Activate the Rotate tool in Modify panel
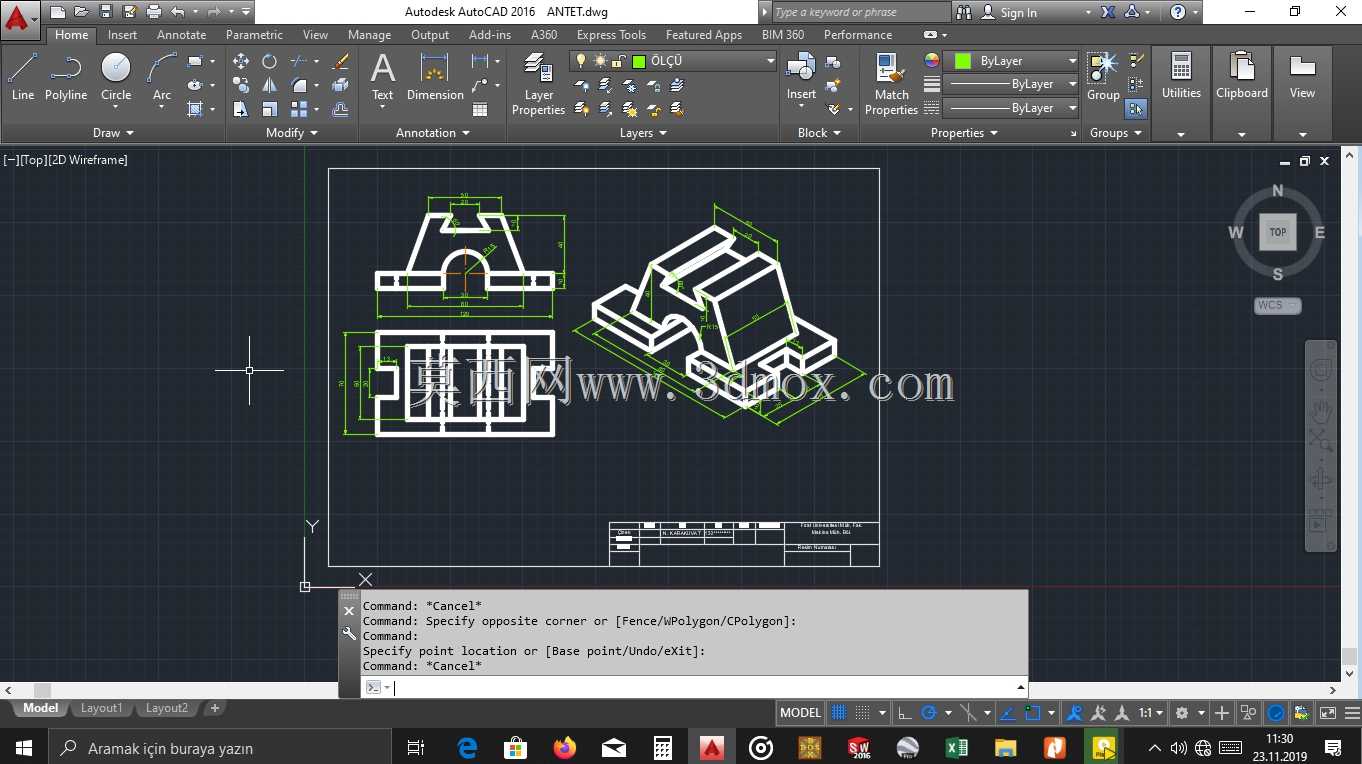 (269, 61)
